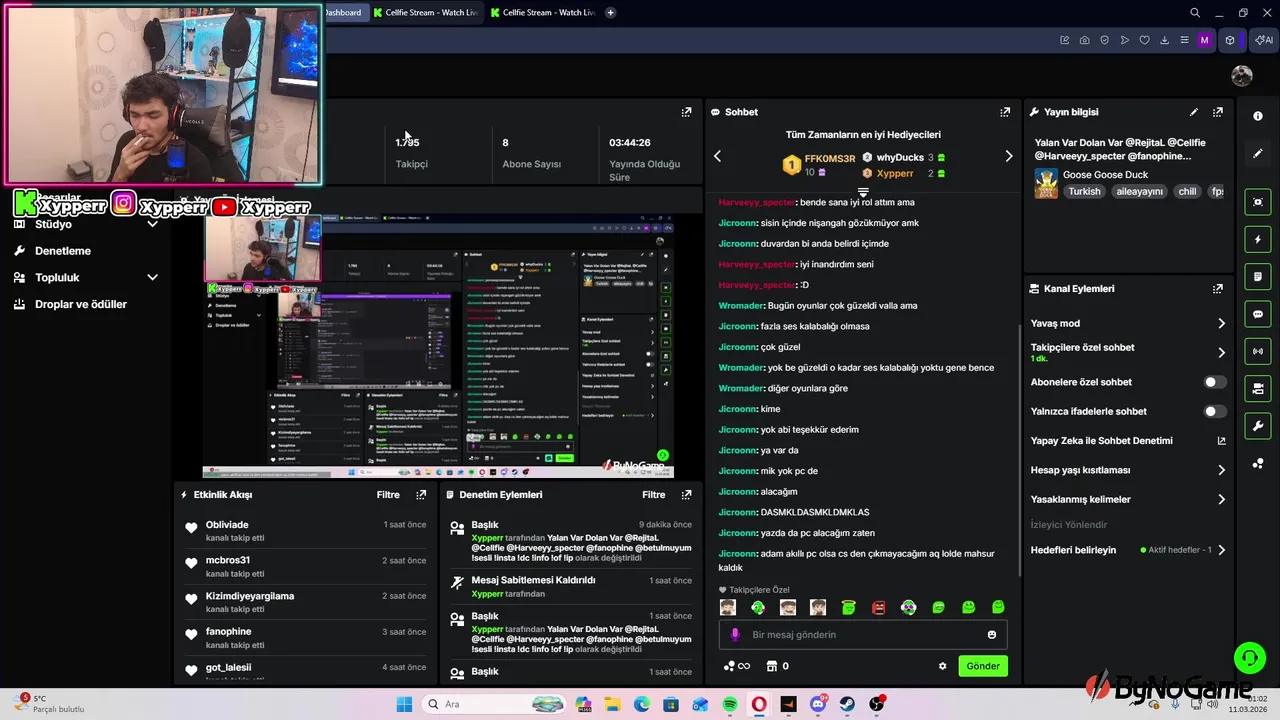Open mcbros31 in activity feed
Image resolution: width=1280 pixels, height=720 pixels.
click(228, 561)
